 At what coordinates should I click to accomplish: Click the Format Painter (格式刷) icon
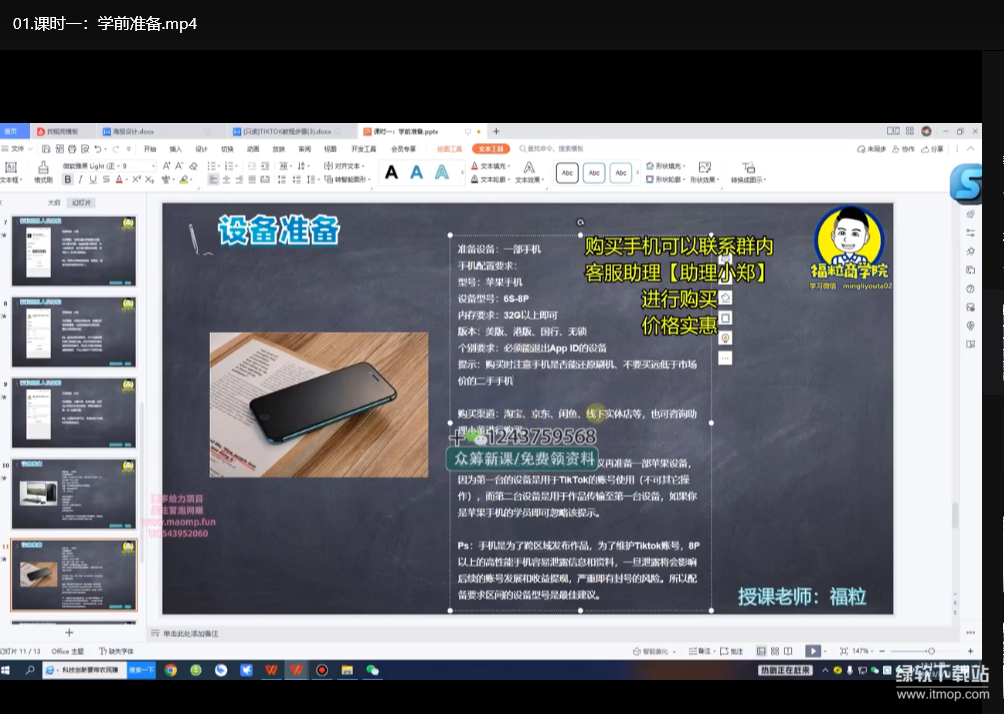point(43,172)
